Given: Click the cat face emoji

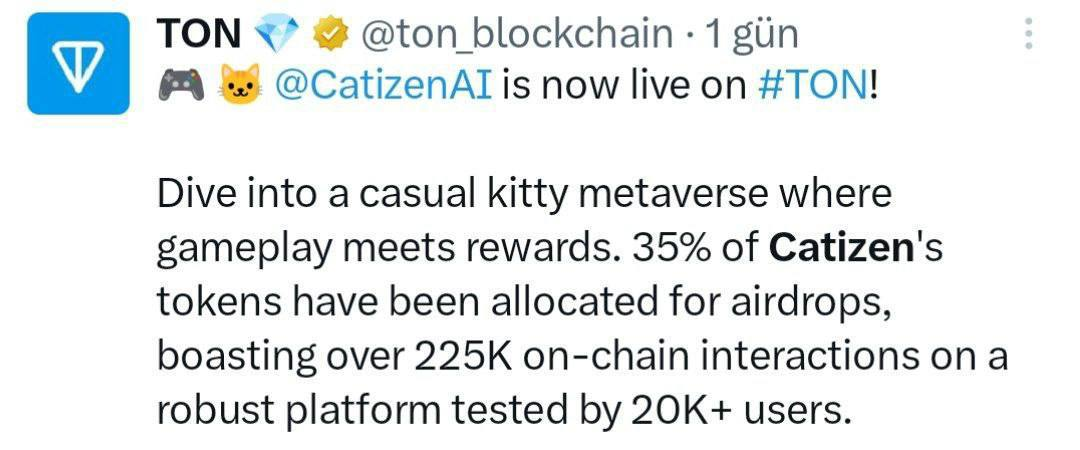Looking at the screenshot, I should click(240, 83).
